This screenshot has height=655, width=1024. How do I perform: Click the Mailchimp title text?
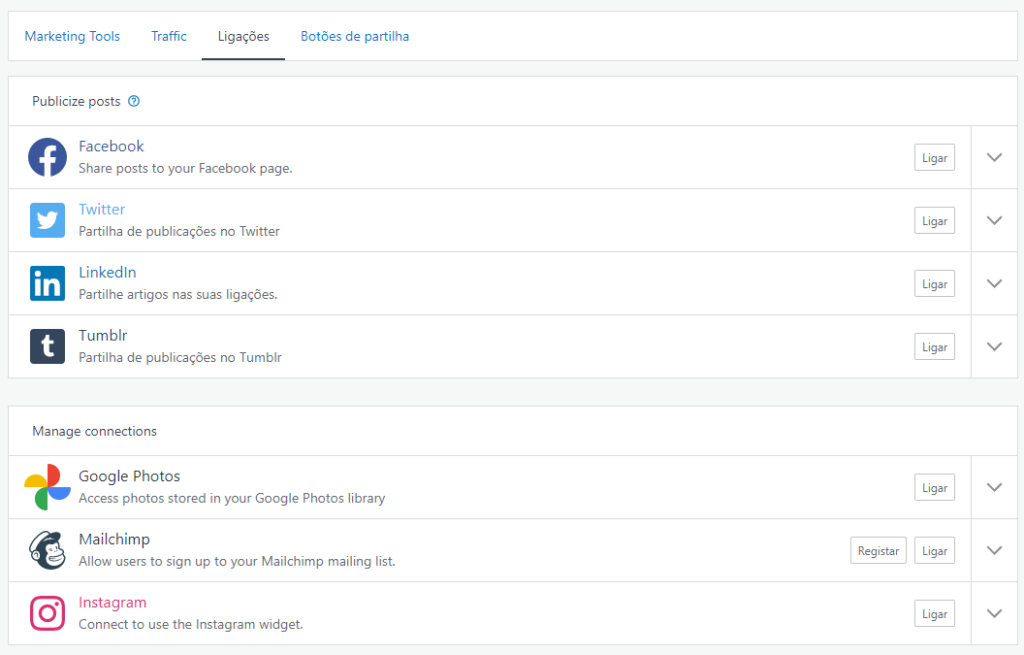tap(114, 539)
